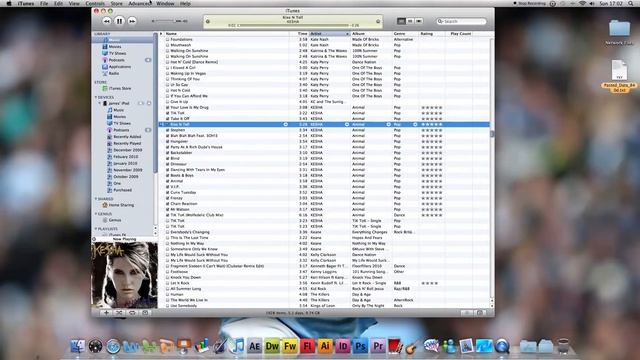Select Movies in the Library sidebar

tap(115, 47)
